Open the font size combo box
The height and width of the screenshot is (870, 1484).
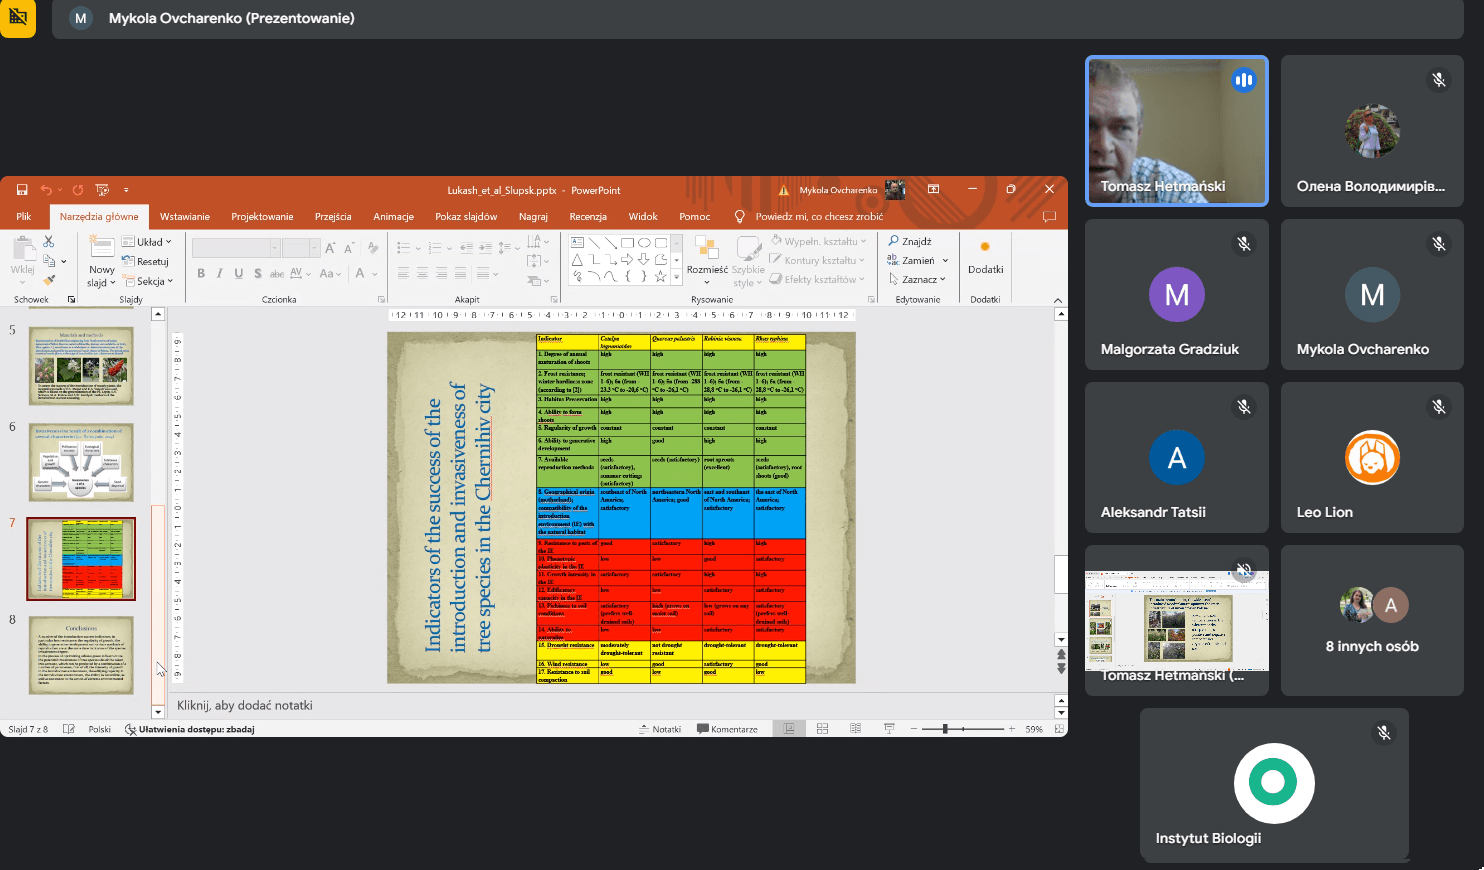coord(301,247)
